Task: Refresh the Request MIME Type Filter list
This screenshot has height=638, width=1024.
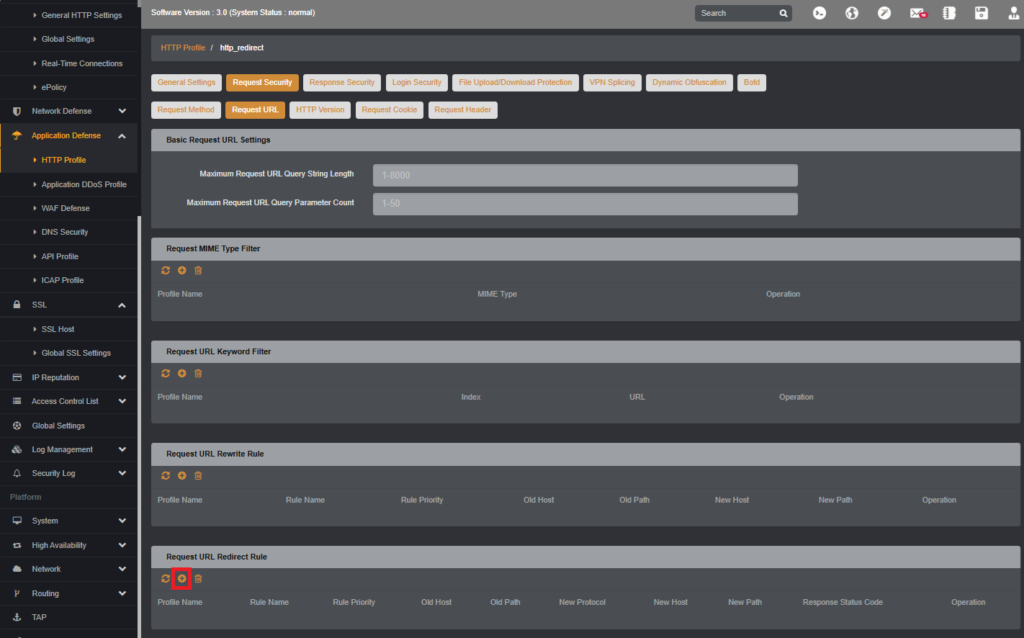Action: [x=165, y=270]
